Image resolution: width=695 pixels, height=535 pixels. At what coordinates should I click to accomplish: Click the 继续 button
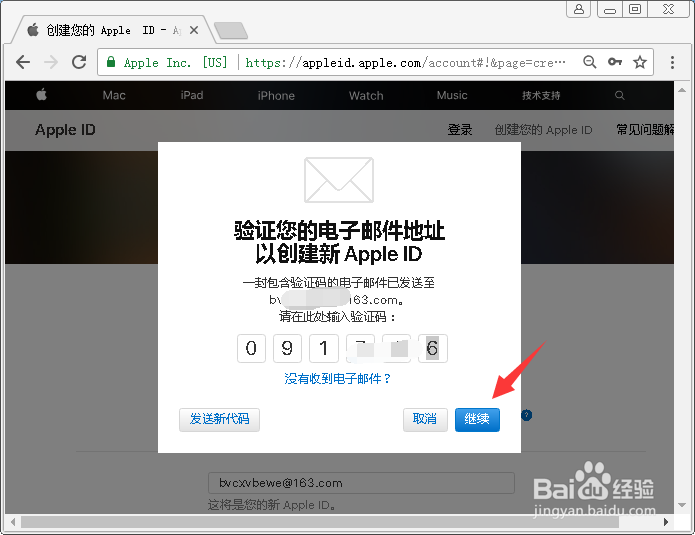(477, 419)
